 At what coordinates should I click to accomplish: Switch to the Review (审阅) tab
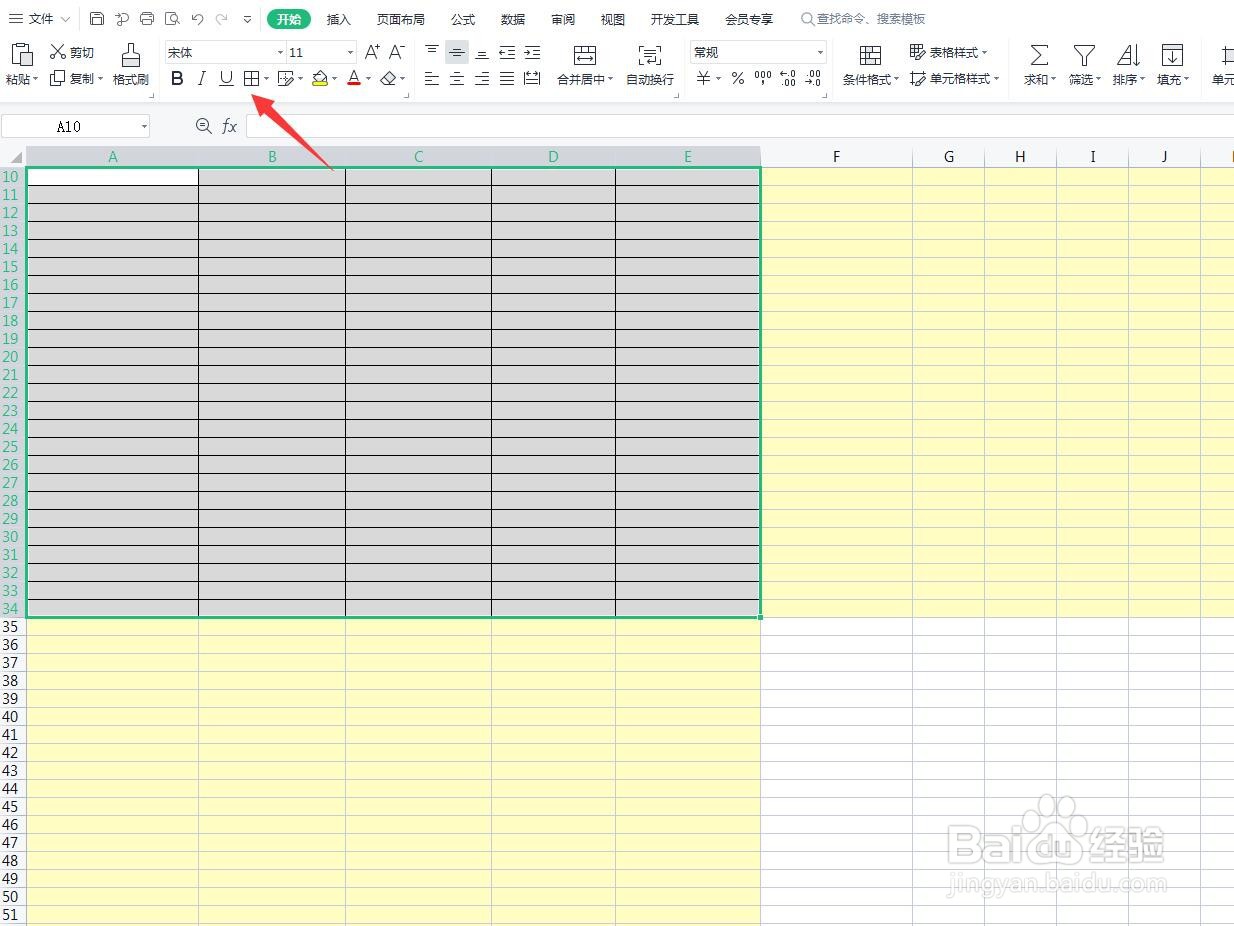[x=563, y=19]
